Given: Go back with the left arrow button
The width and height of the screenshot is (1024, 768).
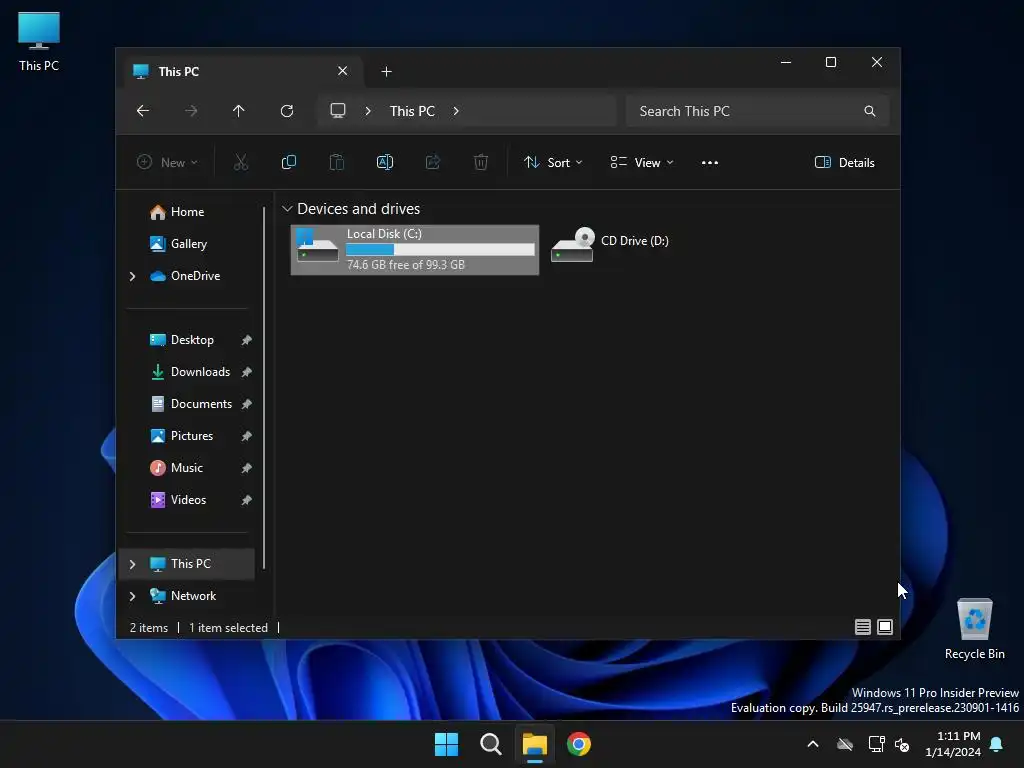Looking at the screenshot, I should [x=142, y=111].
